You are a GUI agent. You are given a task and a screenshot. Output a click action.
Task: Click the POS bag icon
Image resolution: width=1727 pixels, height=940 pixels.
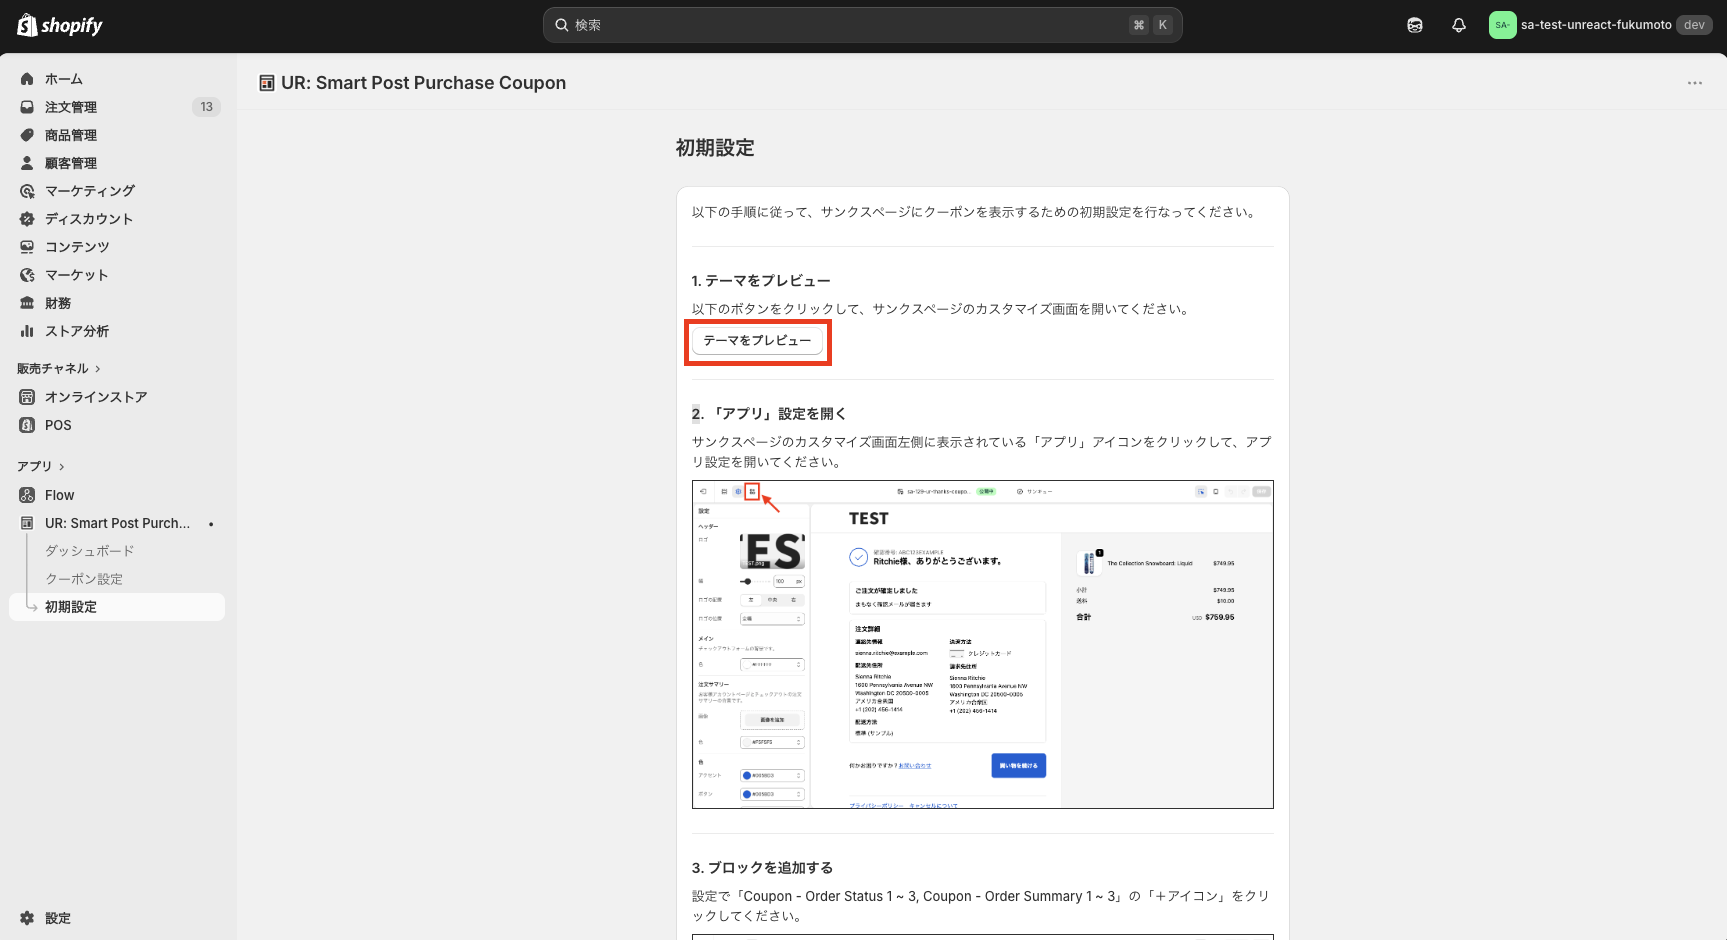pos(27,425)
